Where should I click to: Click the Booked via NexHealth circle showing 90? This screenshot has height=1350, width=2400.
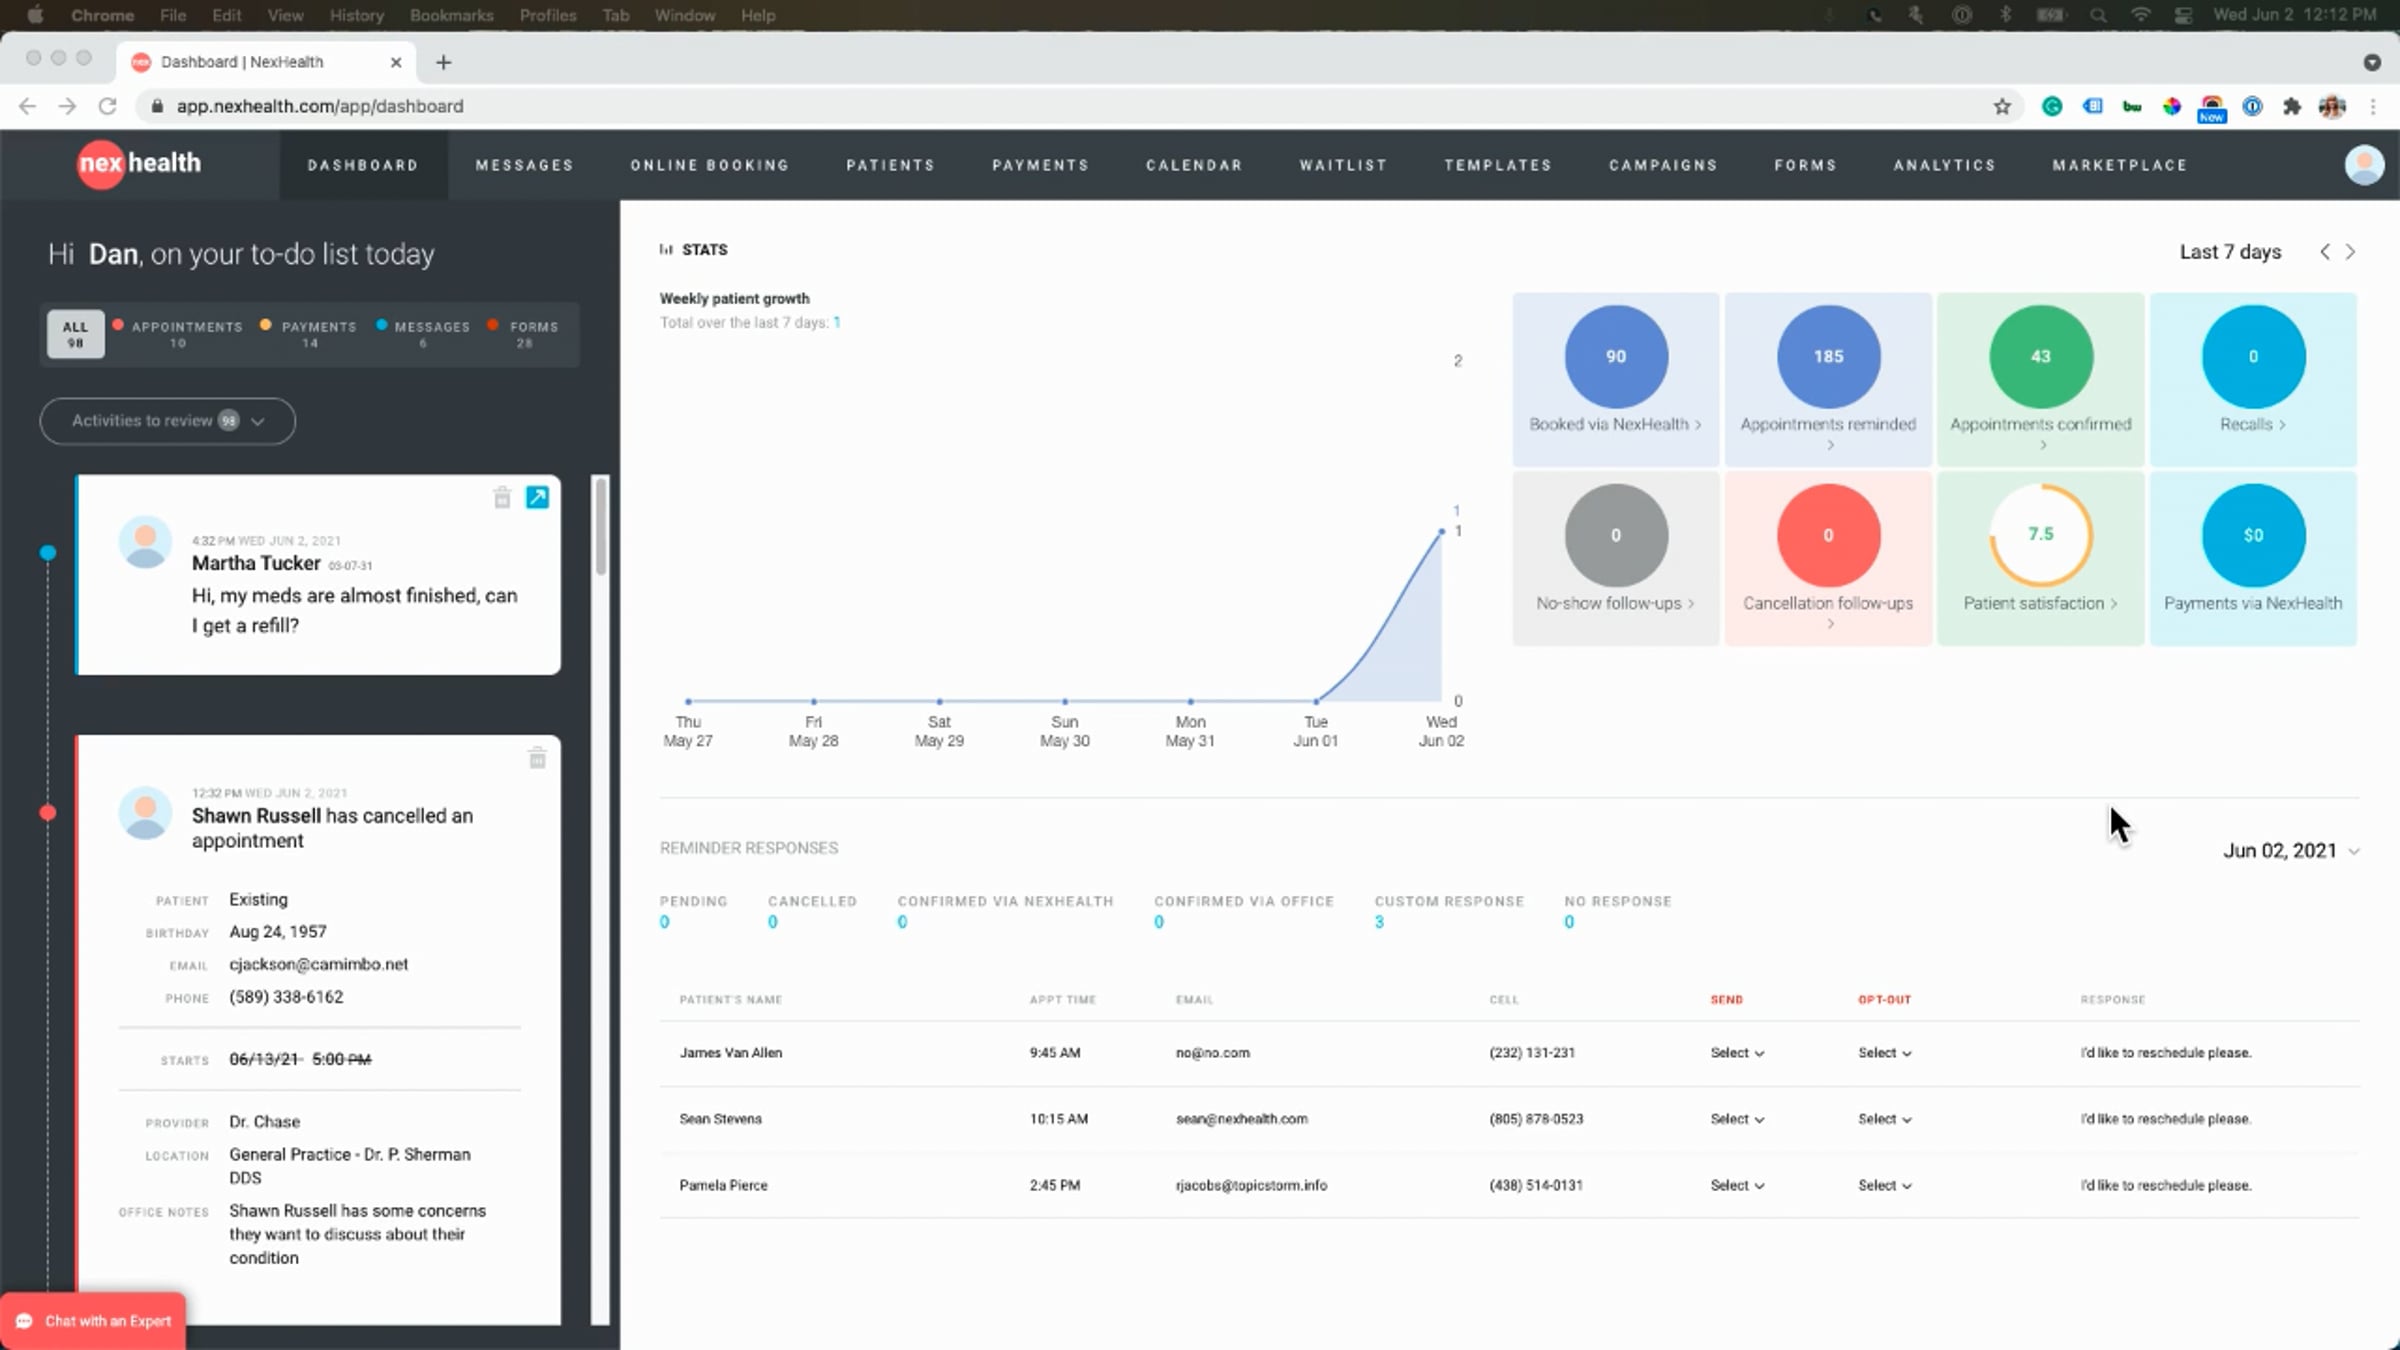click(1616, 357)
